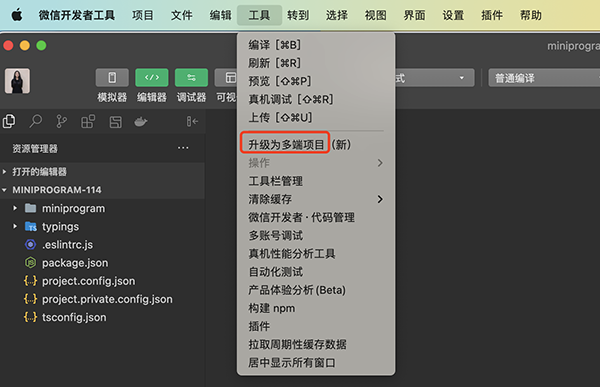
Task: Open the source control branch icon
Action: click(x=61, y=122)
